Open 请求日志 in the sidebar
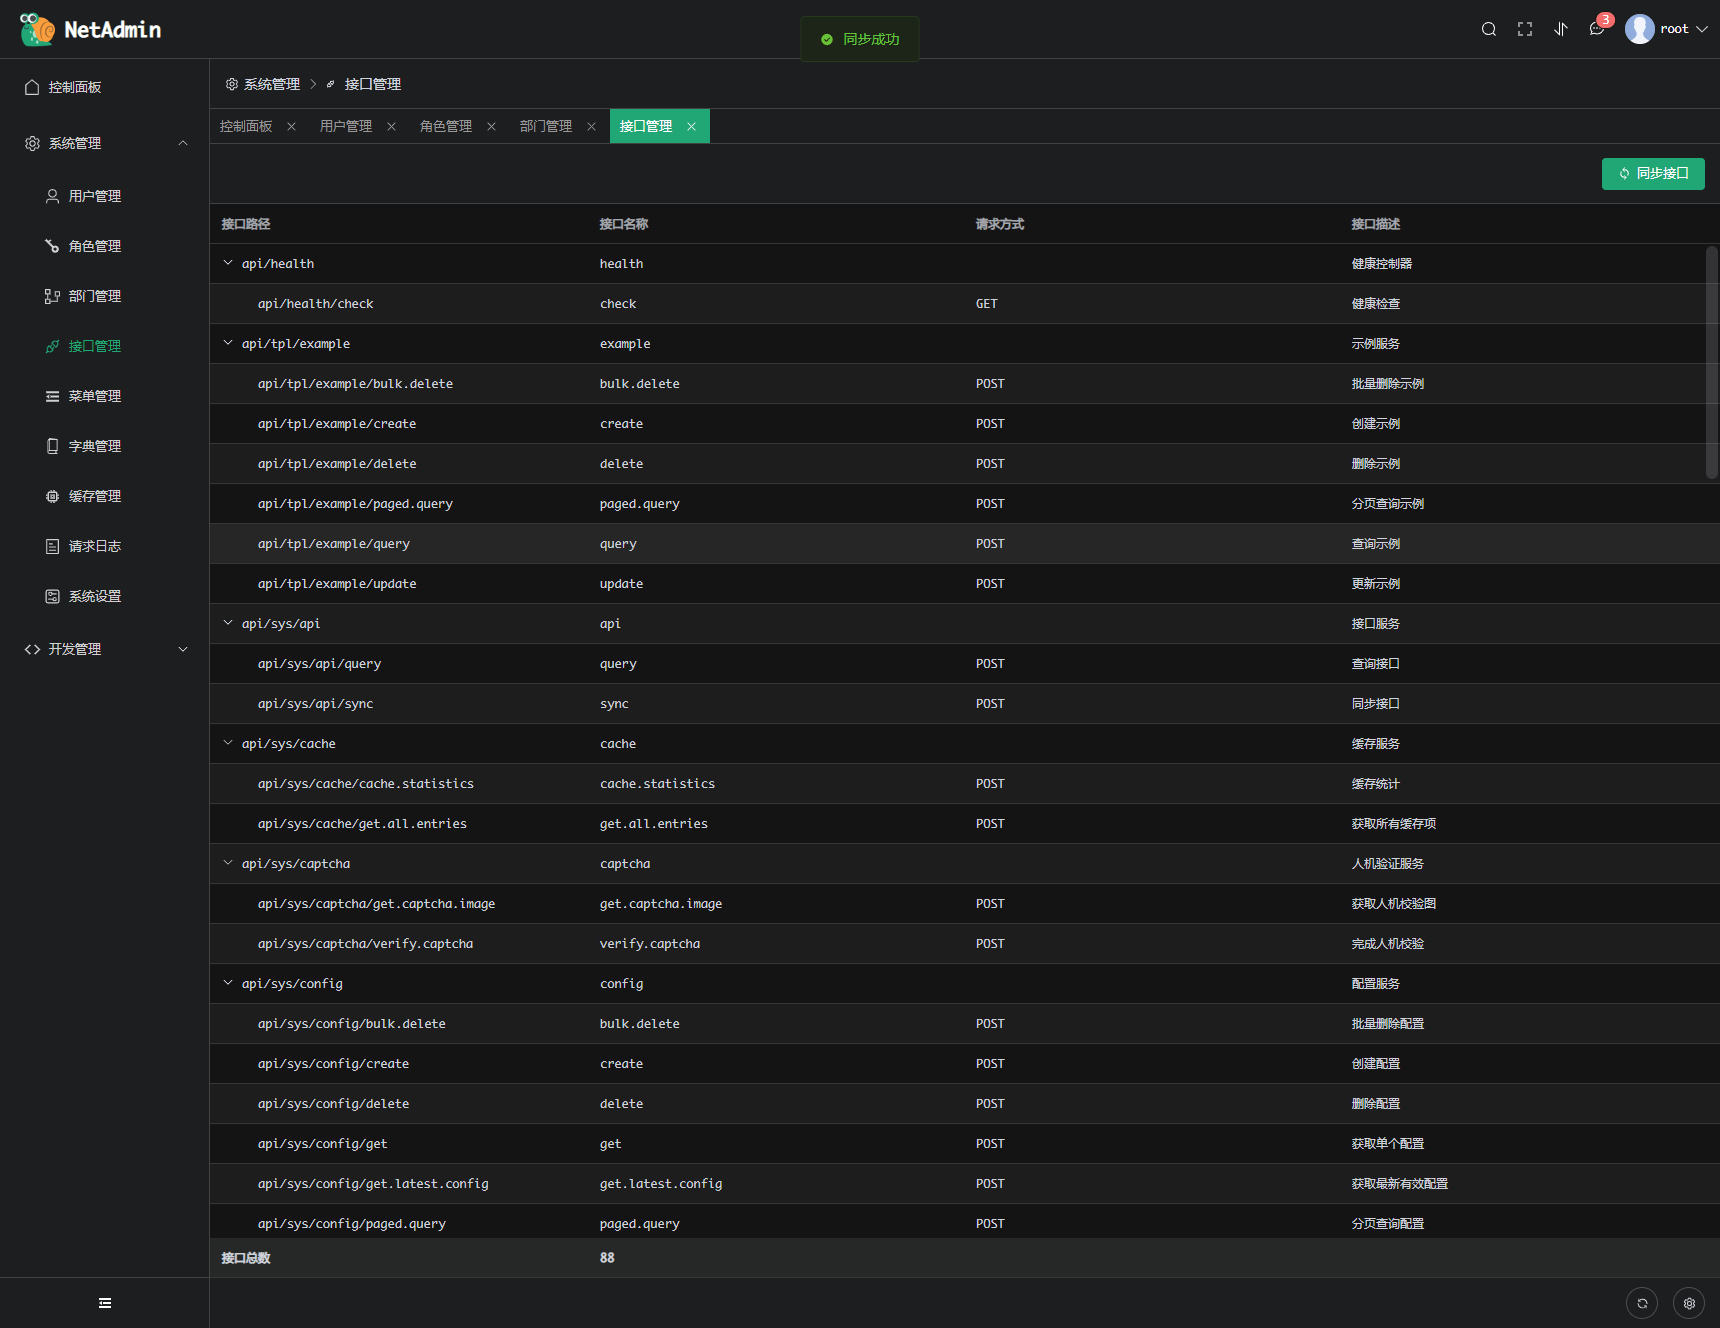Viewport: 1720px width, 1328px height. (x=95, y=546)
